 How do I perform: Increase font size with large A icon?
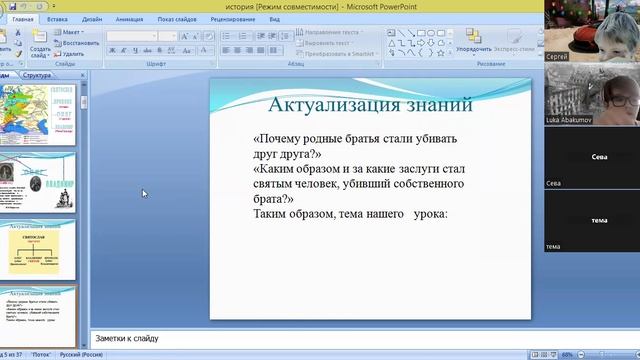pos(184,36)
